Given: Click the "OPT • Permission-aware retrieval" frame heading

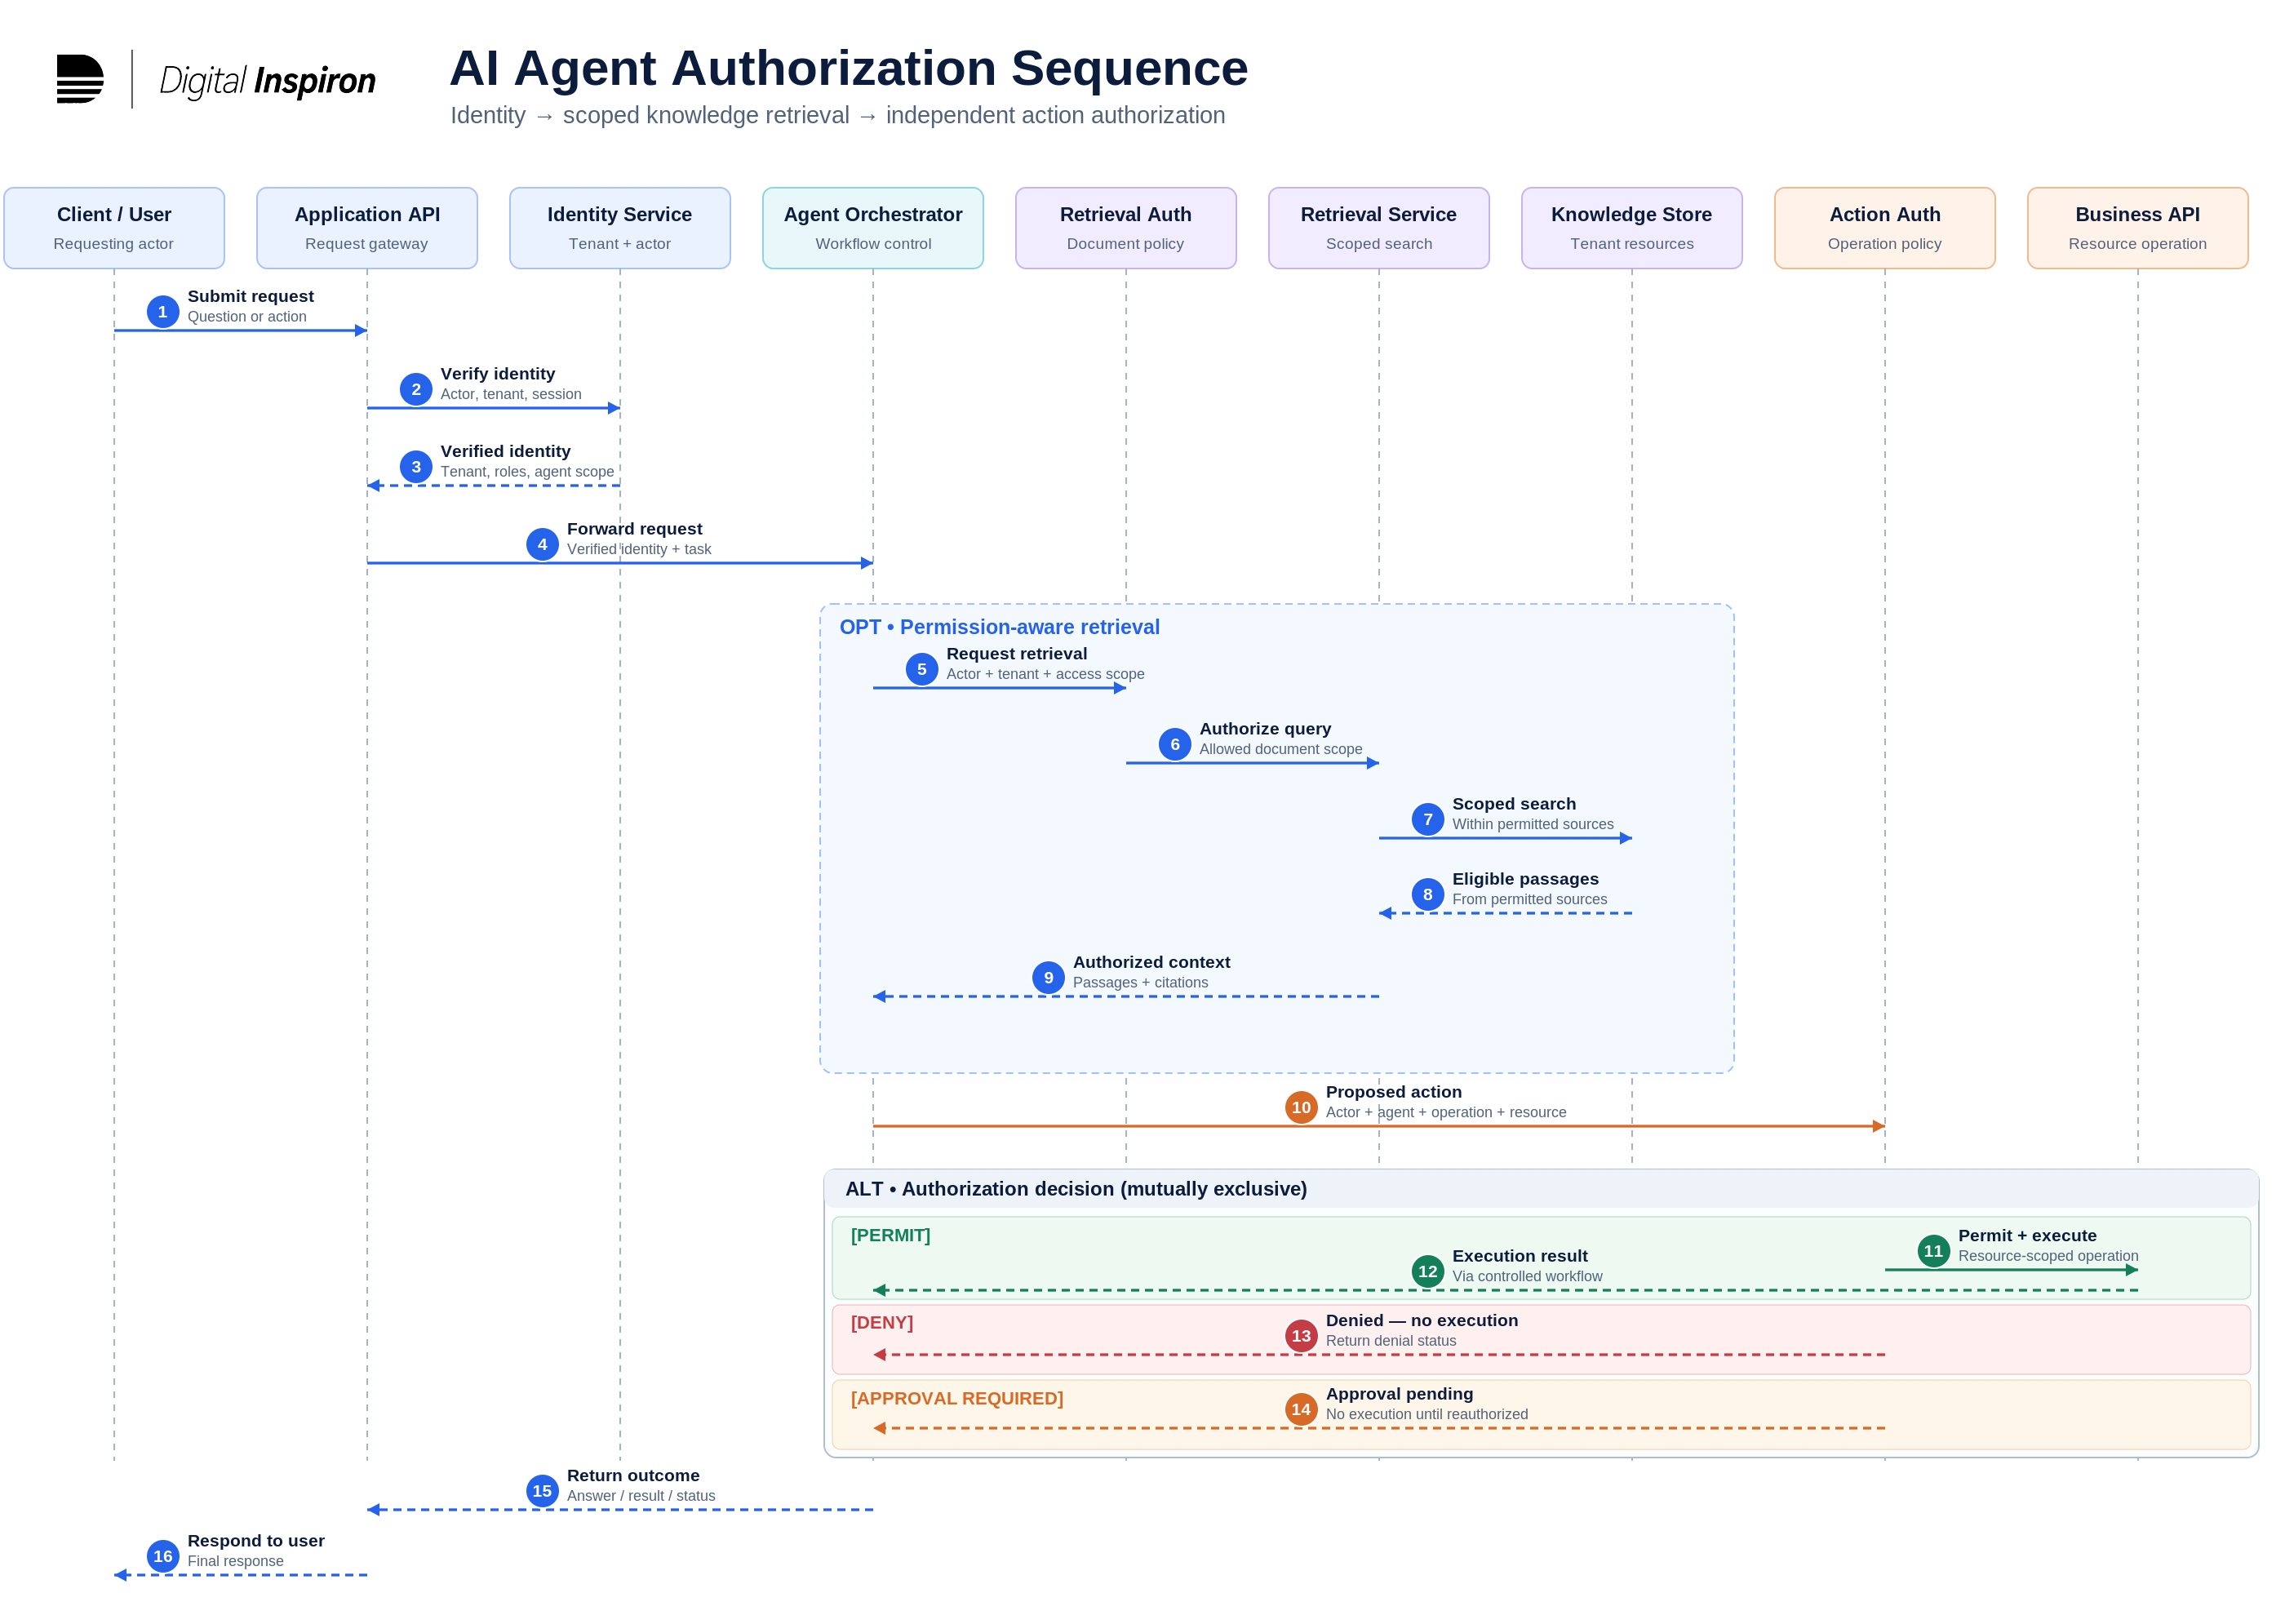Looking at the screenshot, I should click(999, 627).
